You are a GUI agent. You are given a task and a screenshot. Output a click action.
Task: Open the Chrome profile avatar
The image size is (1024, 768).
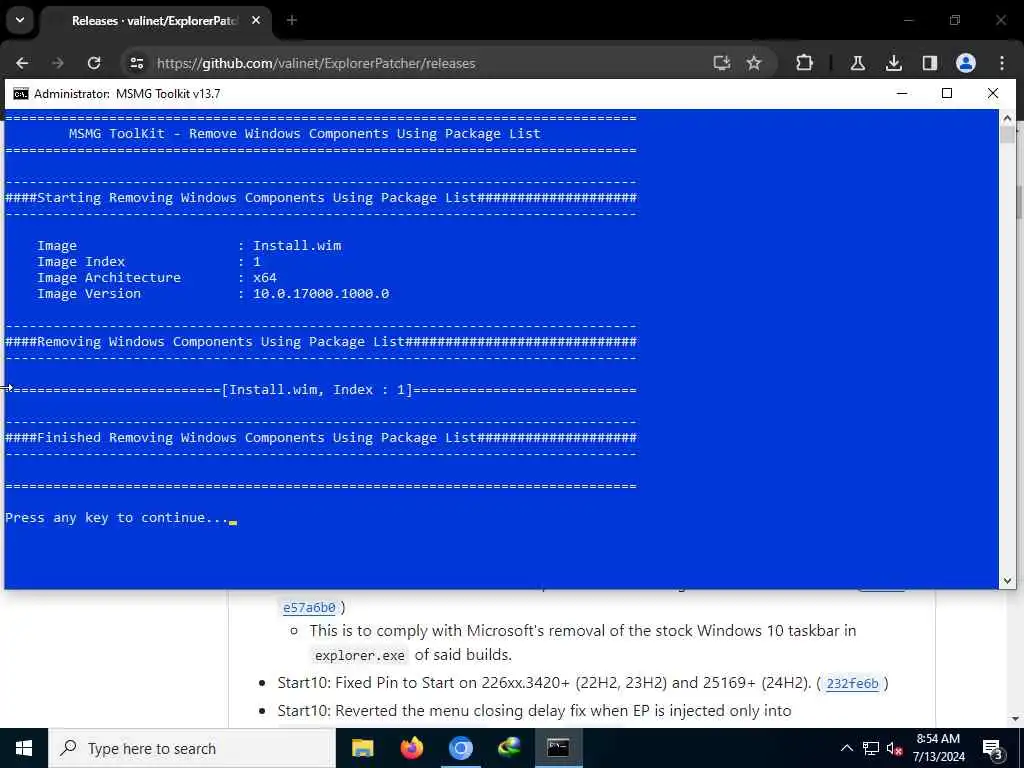tap(966, 63)
